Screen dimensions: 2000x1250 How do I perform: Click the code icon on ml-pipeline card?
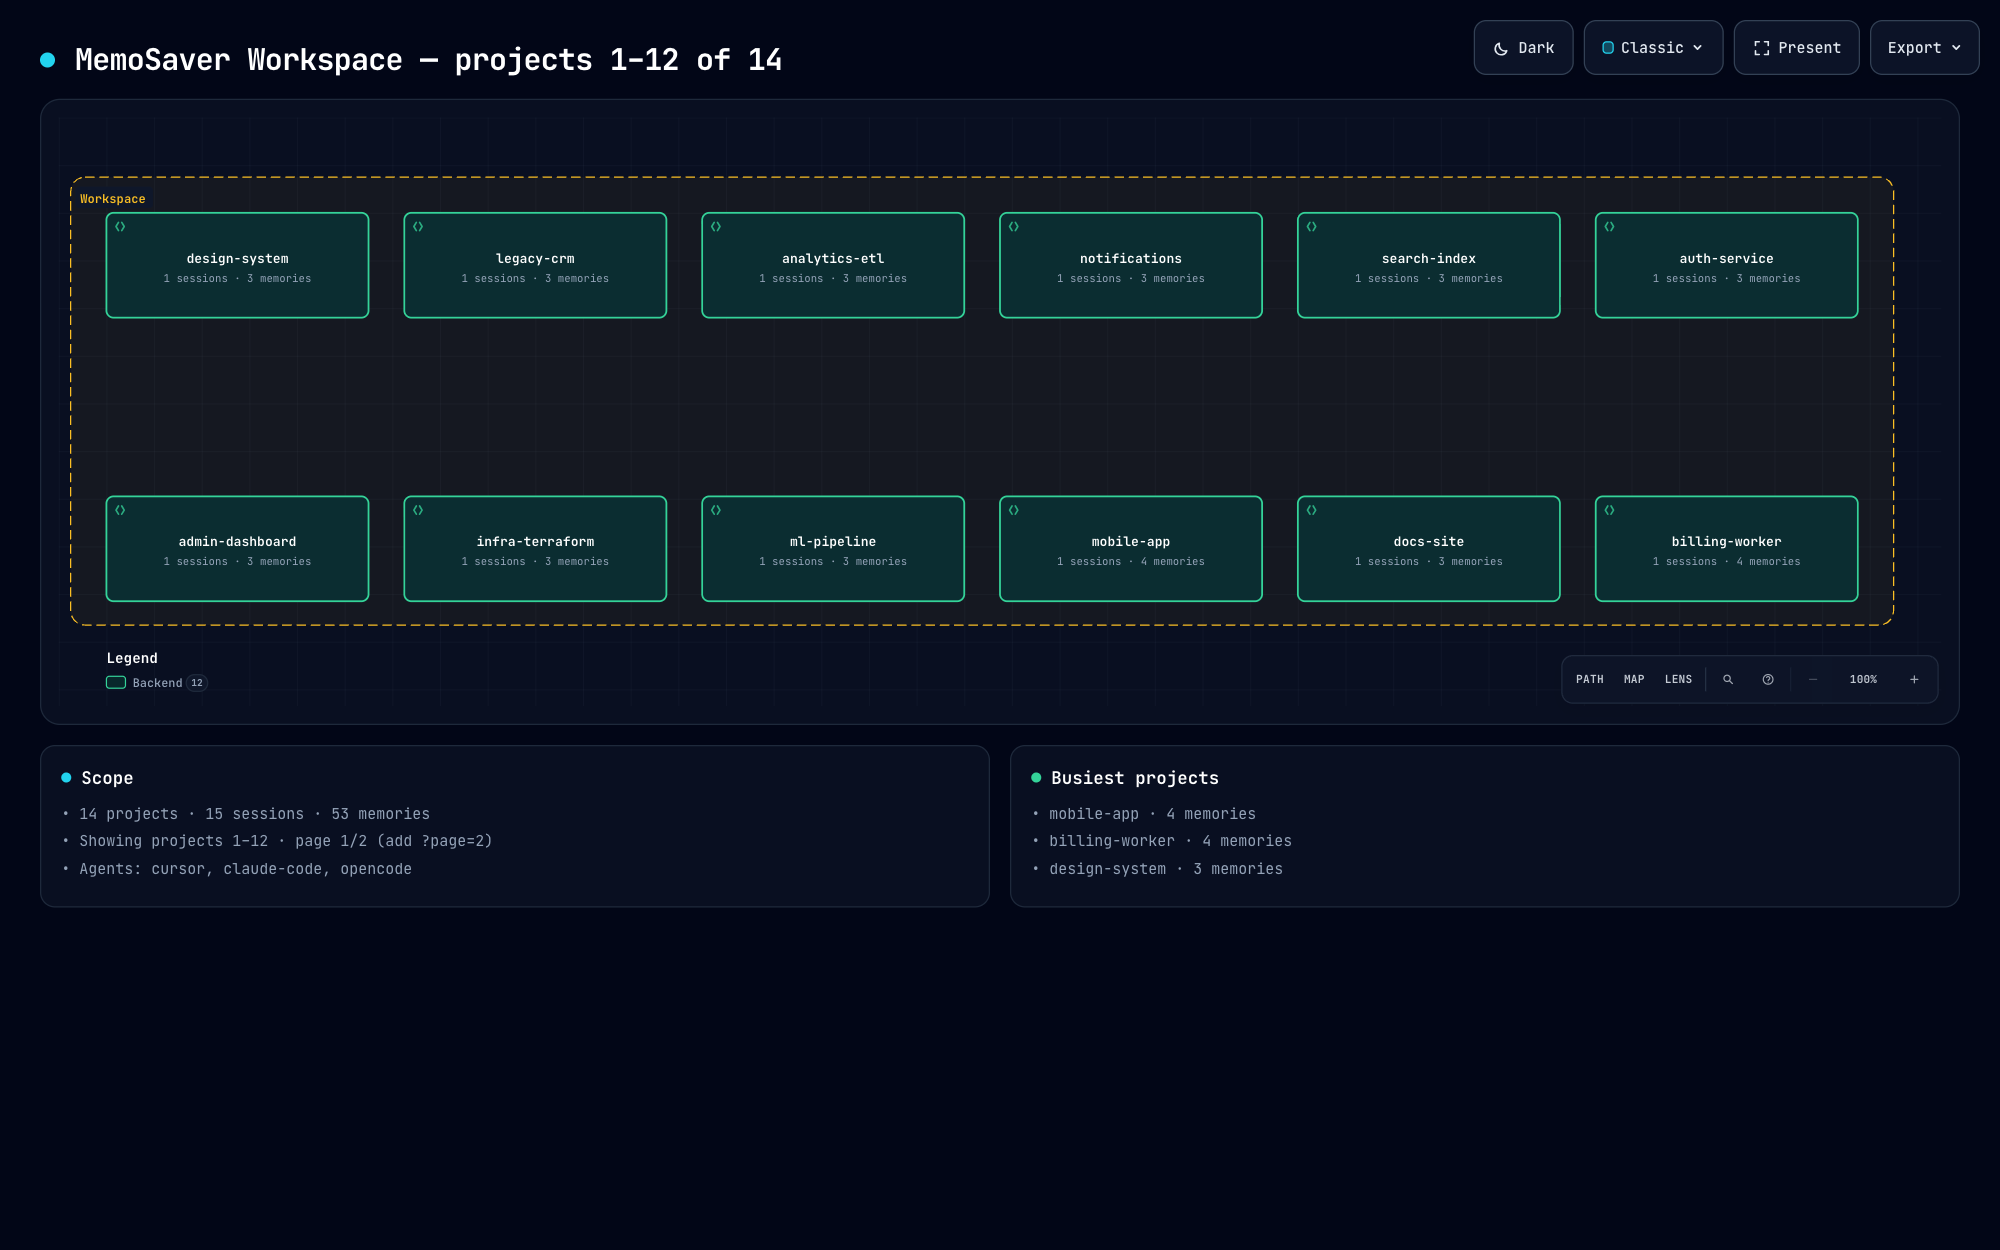tap(716, 510)
